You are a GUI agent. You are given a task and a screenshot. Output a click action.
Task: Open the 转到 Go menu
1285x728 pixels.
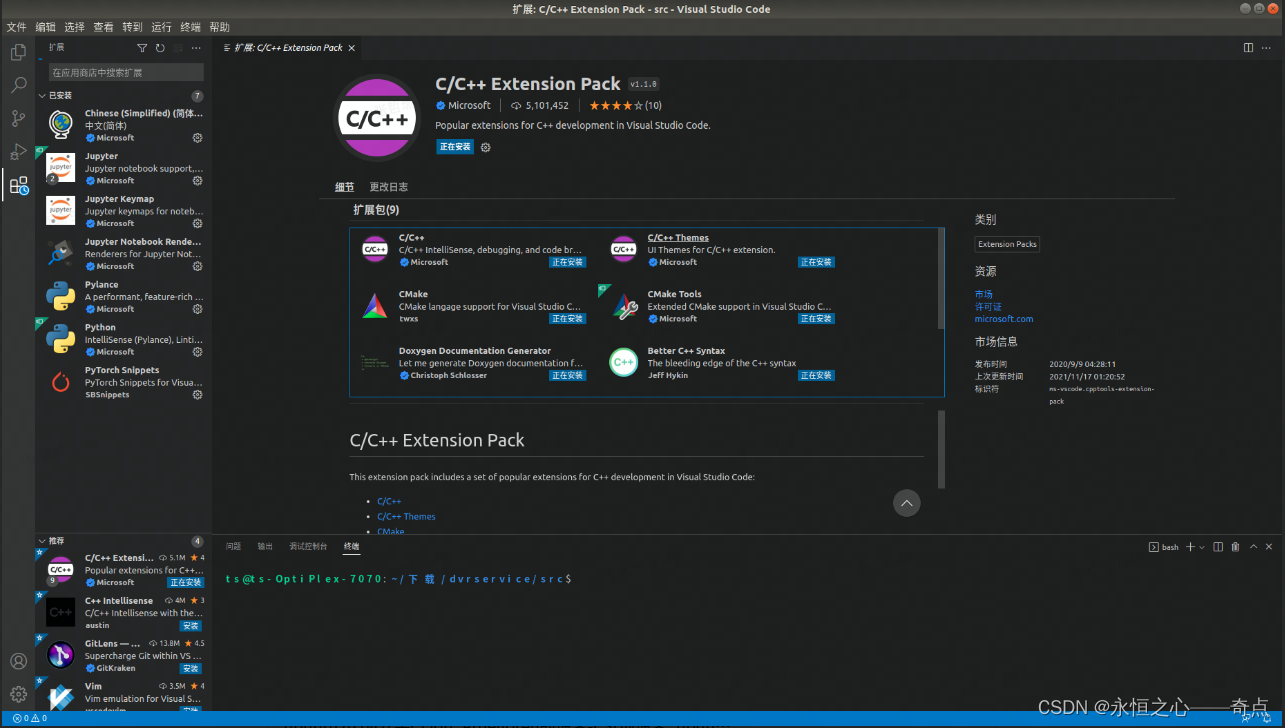[x=132, y=27]
